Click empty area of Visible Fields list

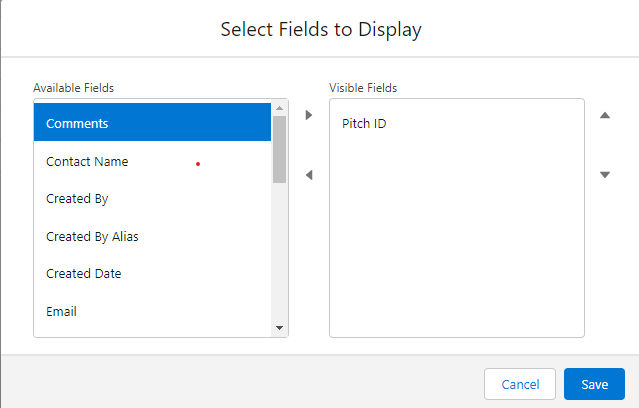point(456,250)
